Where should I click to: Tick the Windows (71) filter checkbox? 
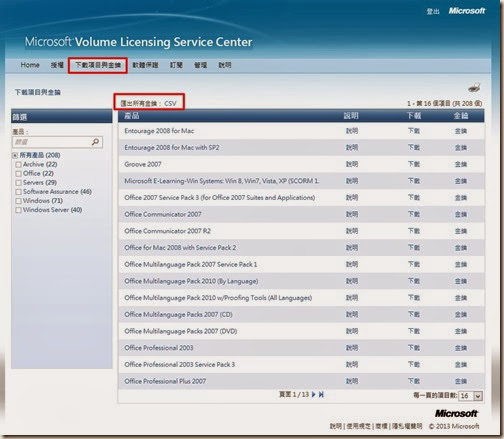19,201
